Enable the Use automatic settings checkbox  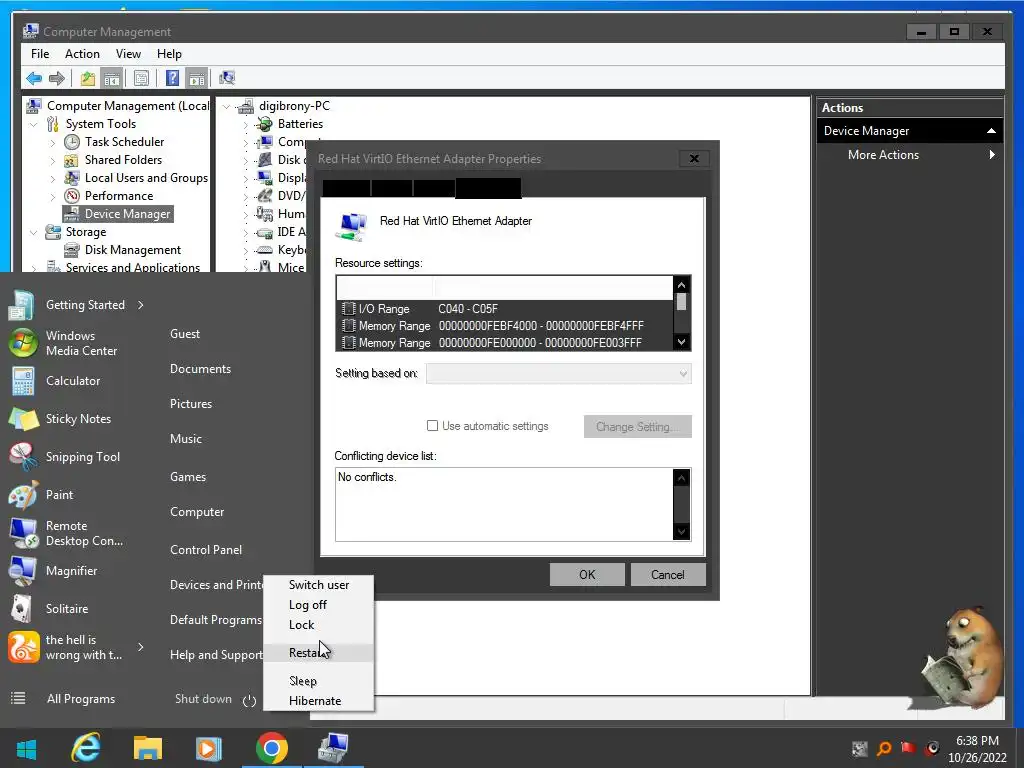(432, 426)
